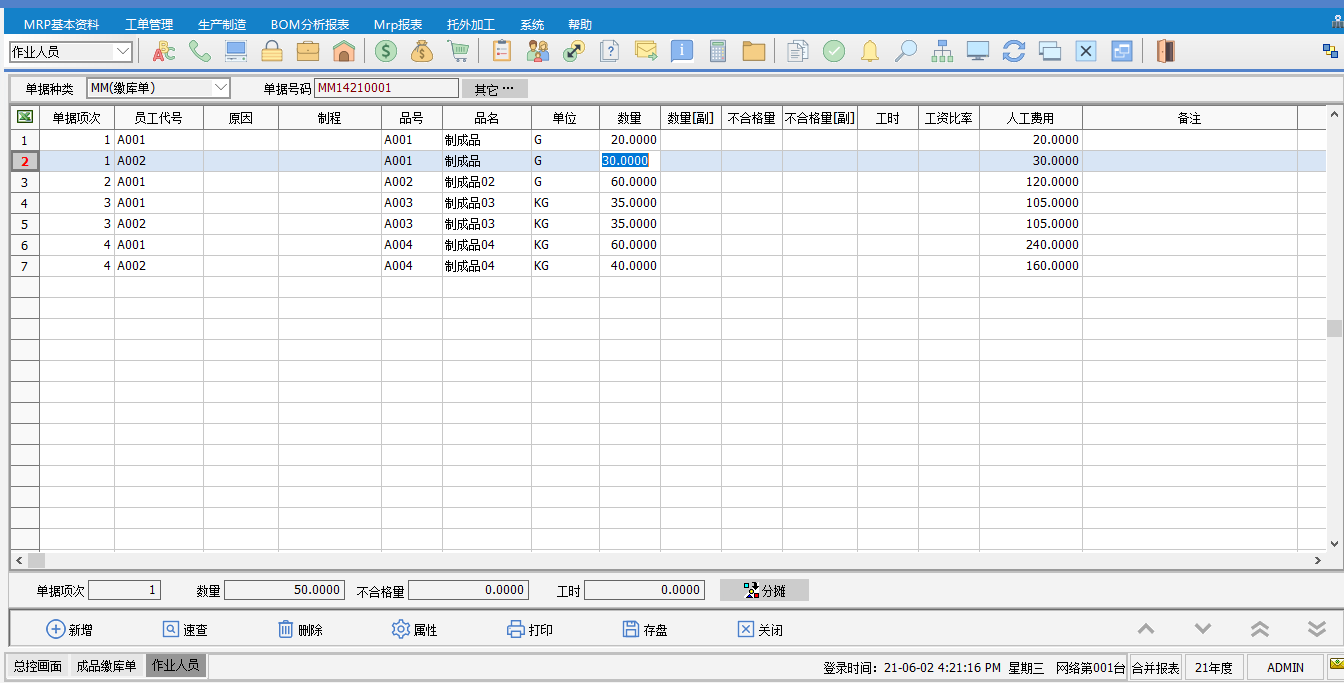Click the blue refresh arrows icon
Viewport: 1344px width, 683px height.
pos(1013,51)
